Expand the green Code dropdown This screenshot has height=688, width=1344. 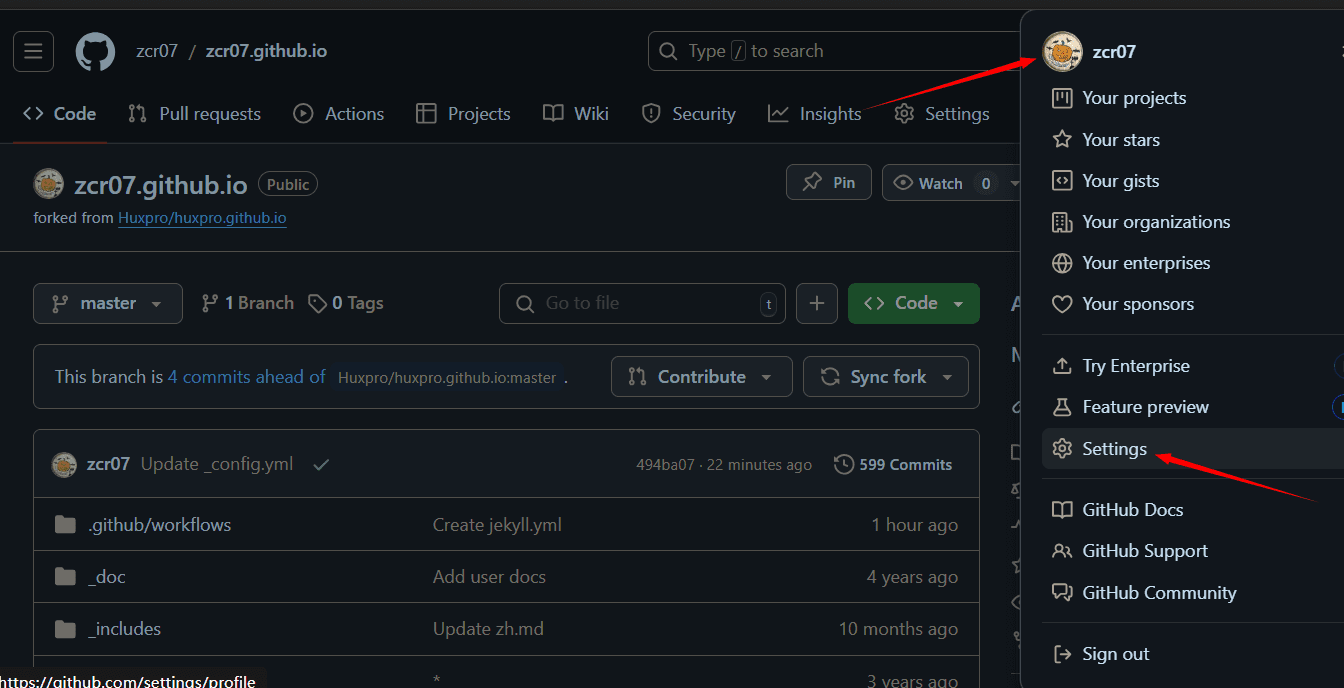coord(913,303)
